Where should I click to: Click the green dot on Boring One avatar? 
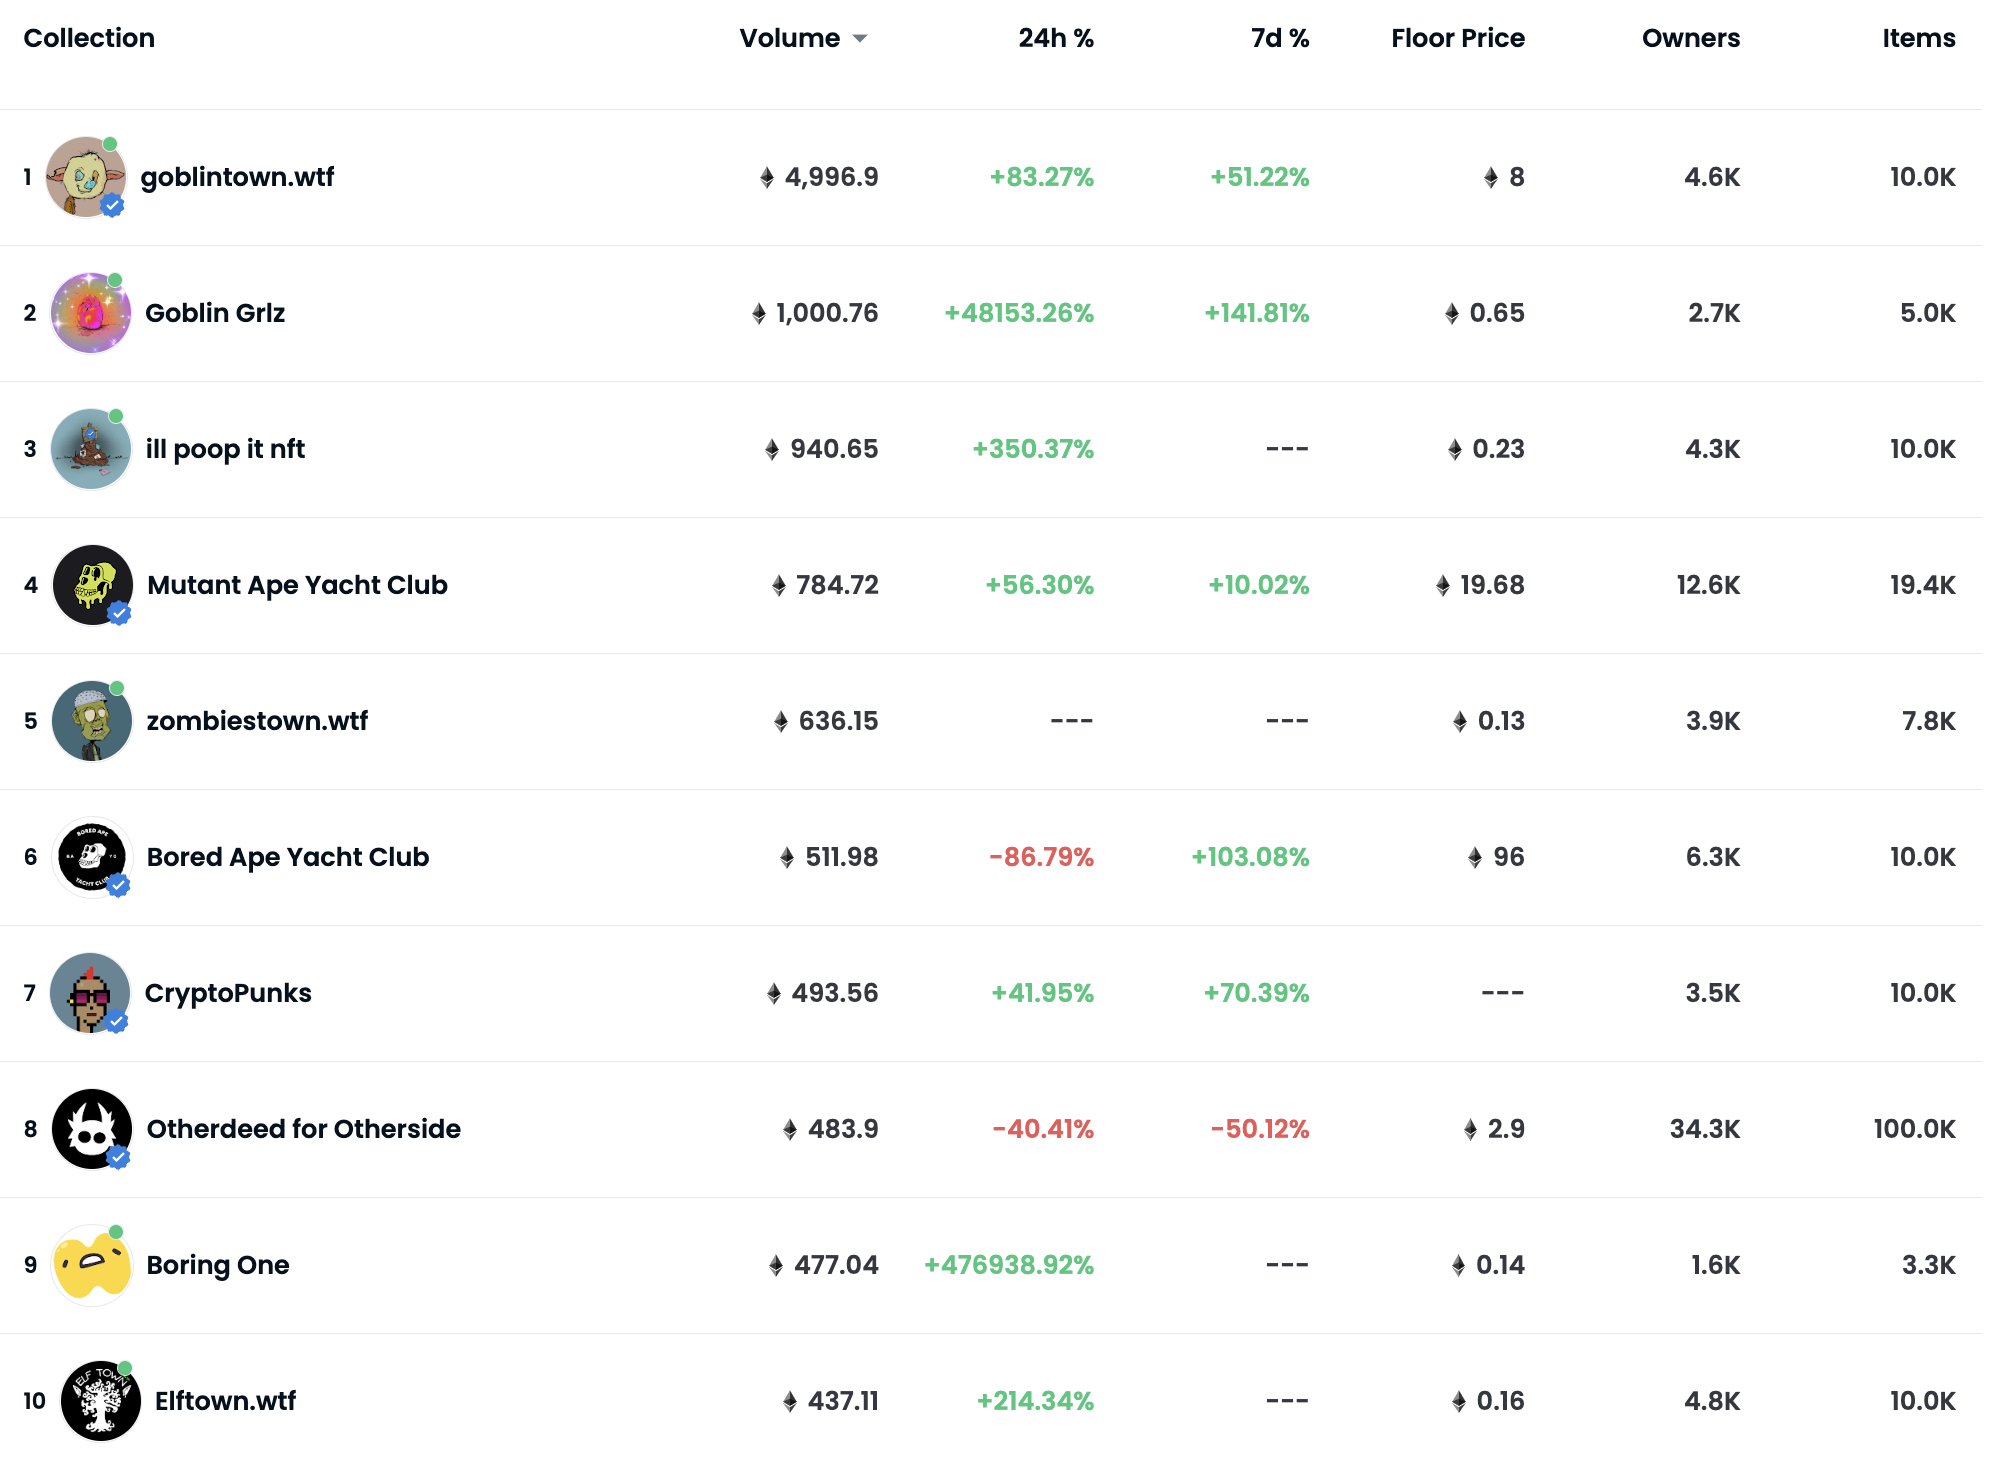tap(116, 1232)
